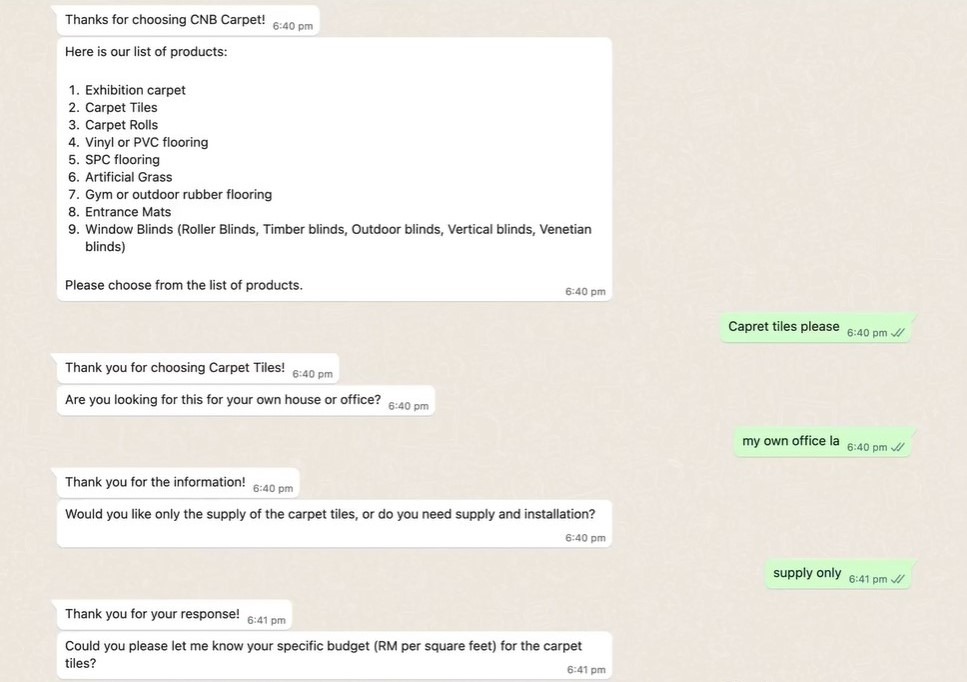Select "Vinyl or PVC flooring" list item
967x682 pixels.
point(146,142)
